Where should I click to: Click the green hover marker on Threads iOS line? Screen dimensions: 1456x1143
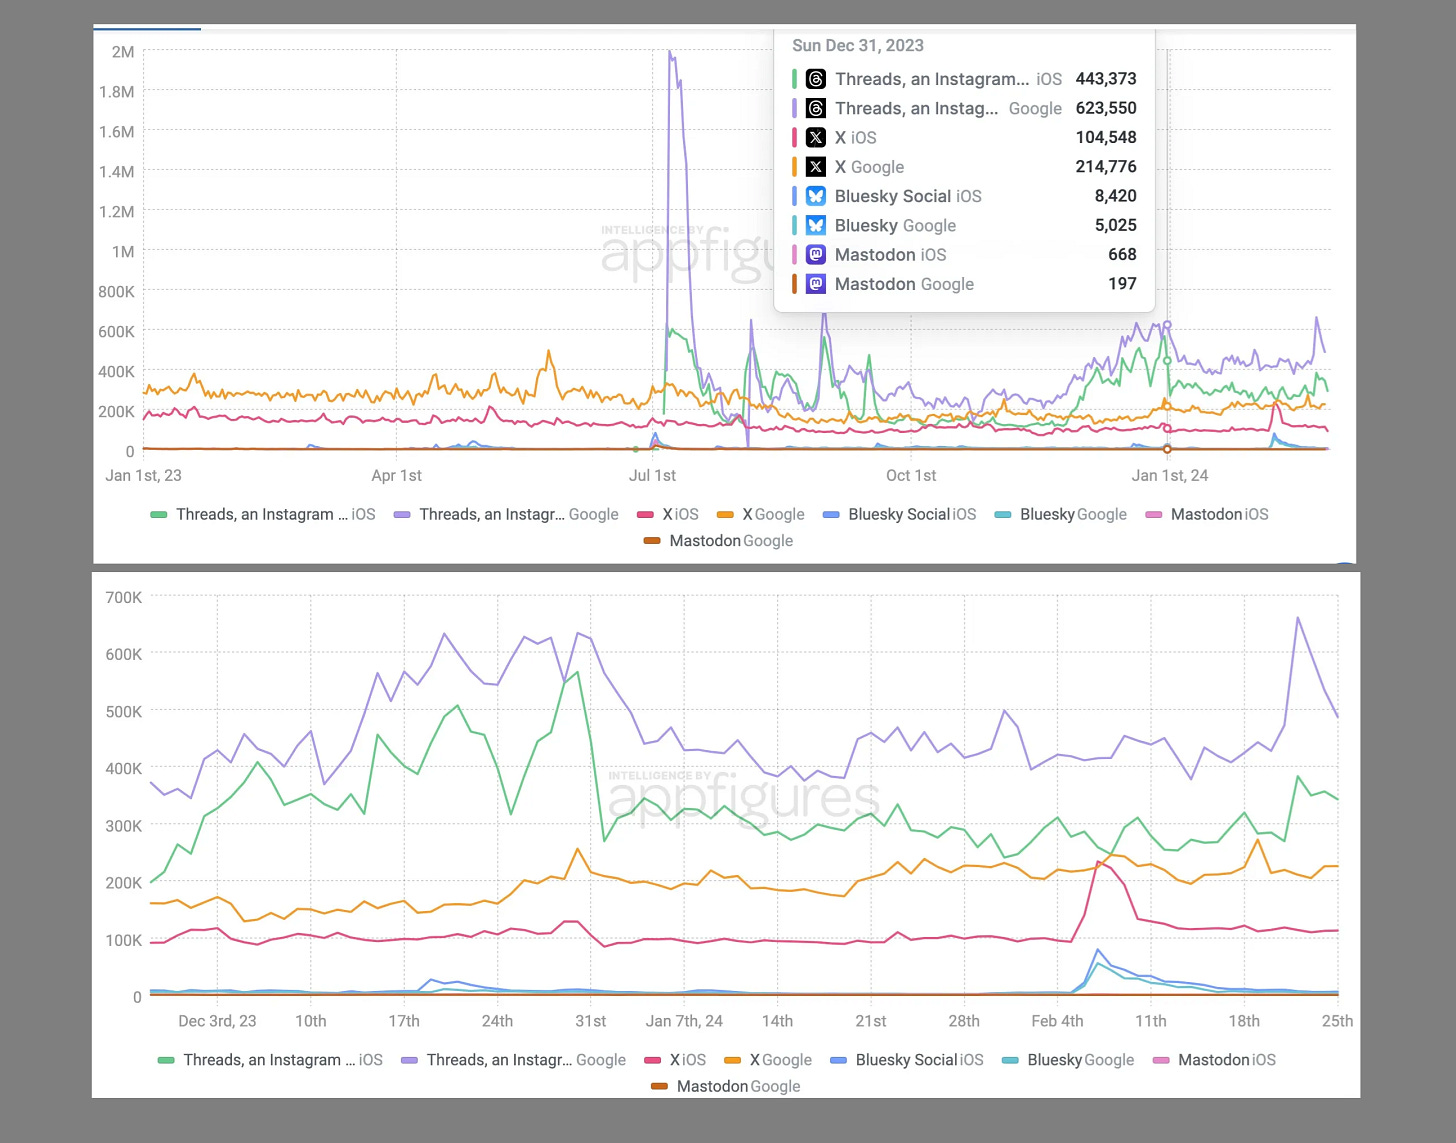tap(1167, 361)
